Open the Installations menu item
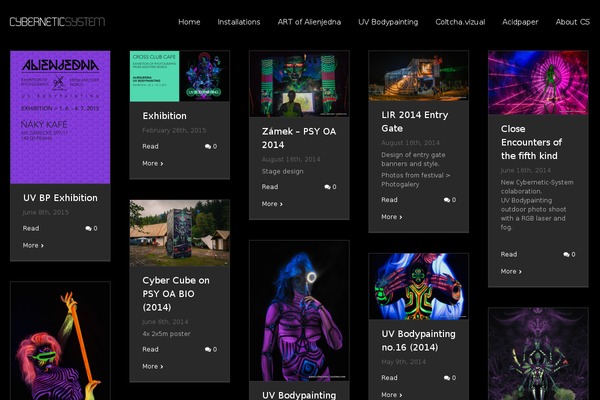The height and width of the screenshot is (400, 600). (x=239, y=22)
